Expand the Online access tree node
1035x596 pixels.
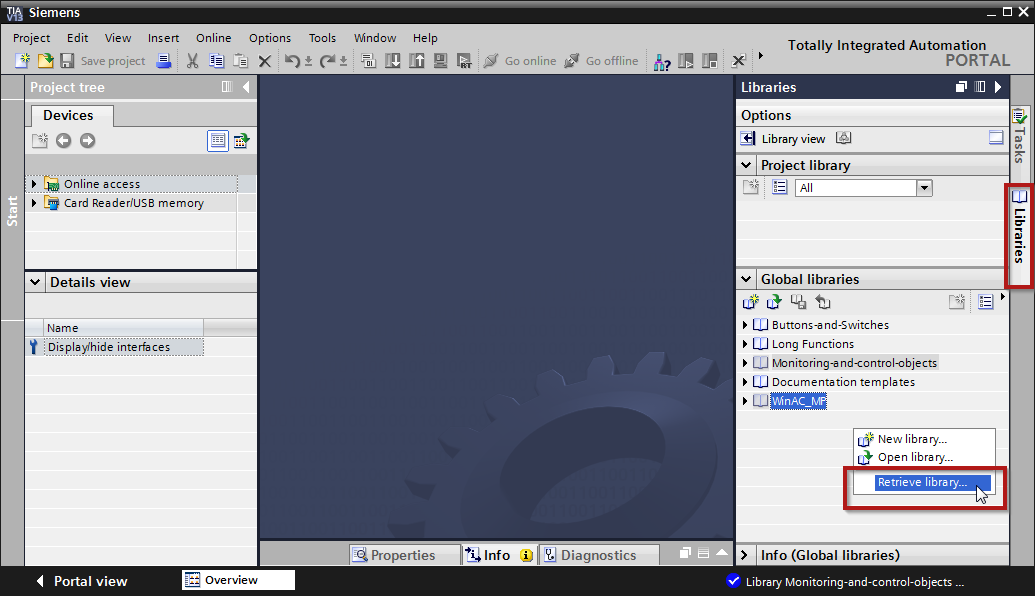34,184
